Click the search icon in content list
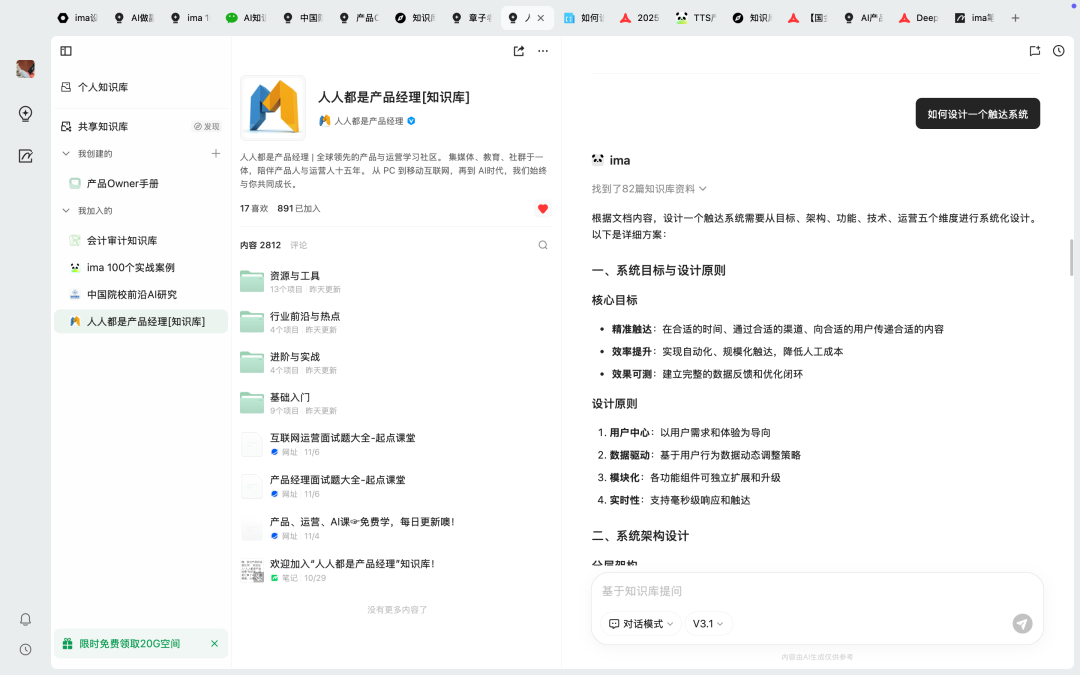Viewport: 1080px width, 675px height. click(543, 245)
